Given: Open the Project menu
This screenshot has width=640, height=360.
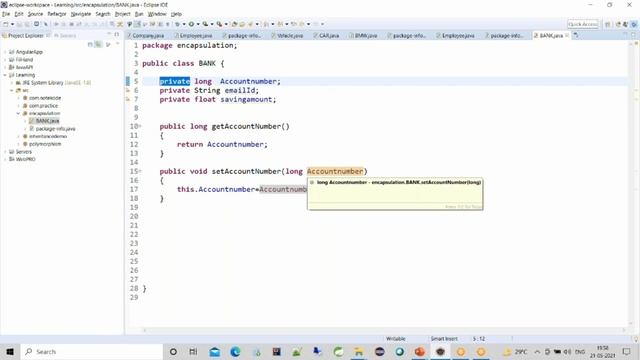Looking at the screenshot, I should point(122,14).
